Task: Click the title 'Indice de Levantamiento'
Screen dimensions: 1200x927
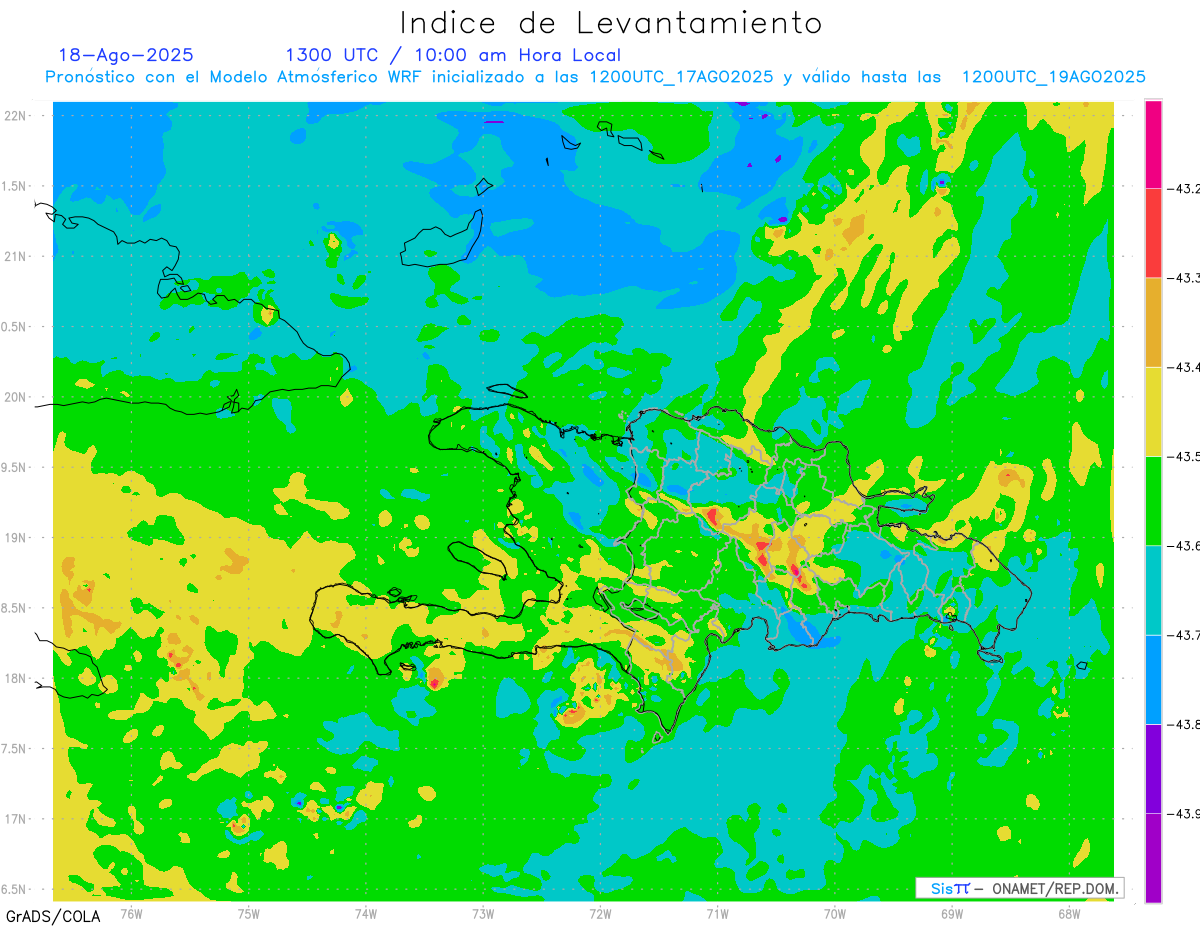Action: pyautogui.click(x=611, y=22)
